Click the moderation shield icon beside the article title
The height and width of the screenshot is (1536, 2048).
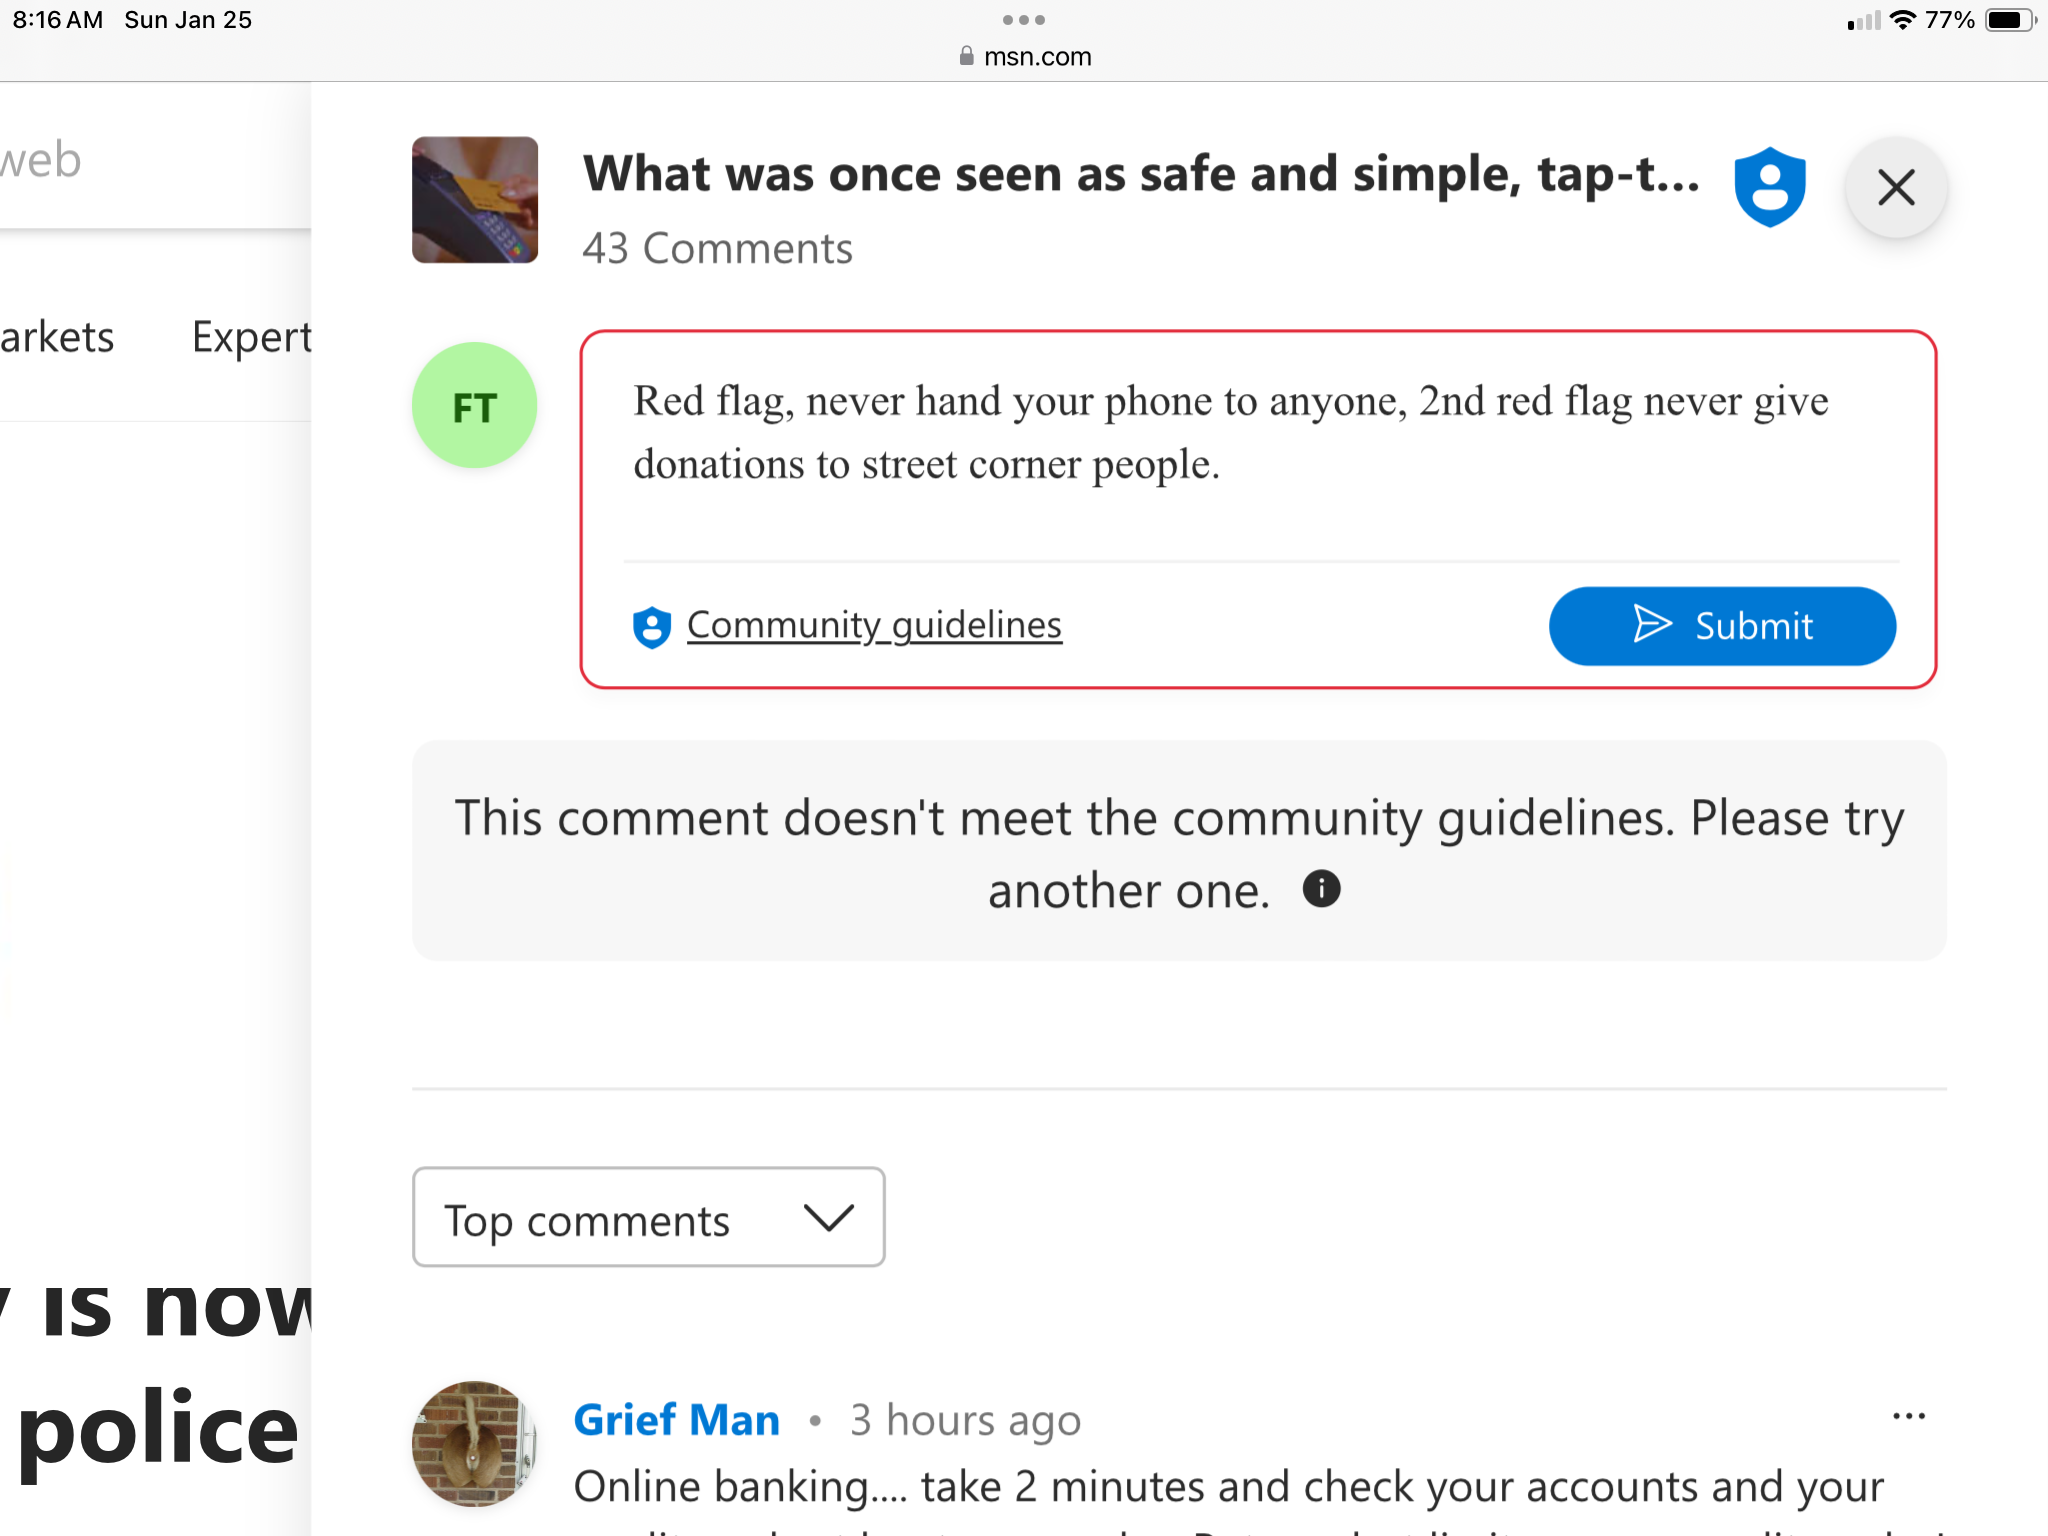tap(1770, 186)
